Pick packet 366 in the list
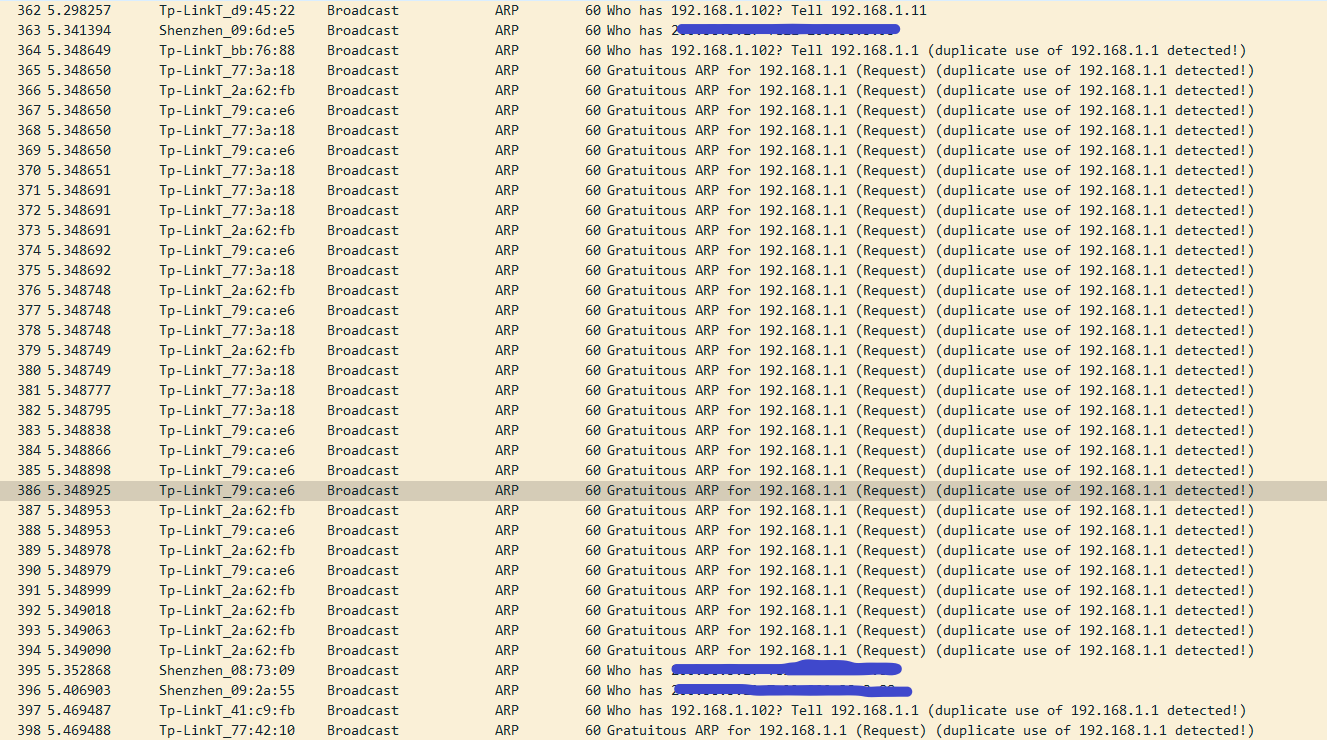 [663, 90]
